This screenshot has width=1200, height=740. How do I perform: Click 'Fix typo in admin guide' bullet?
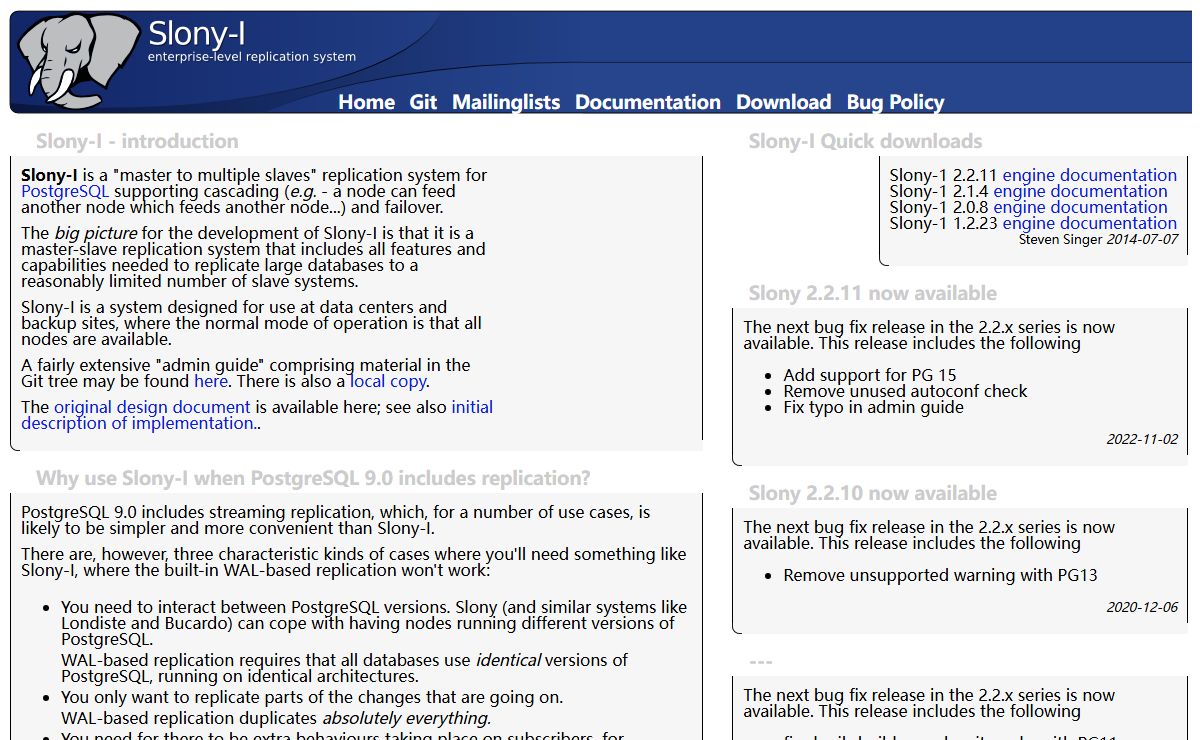[873, 407]
